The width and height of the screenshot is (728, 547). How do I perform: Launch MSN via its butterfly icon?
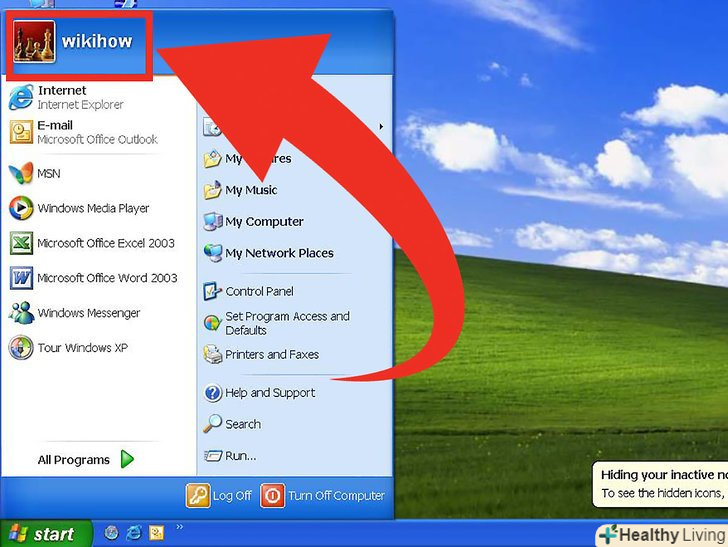point(21,173)
